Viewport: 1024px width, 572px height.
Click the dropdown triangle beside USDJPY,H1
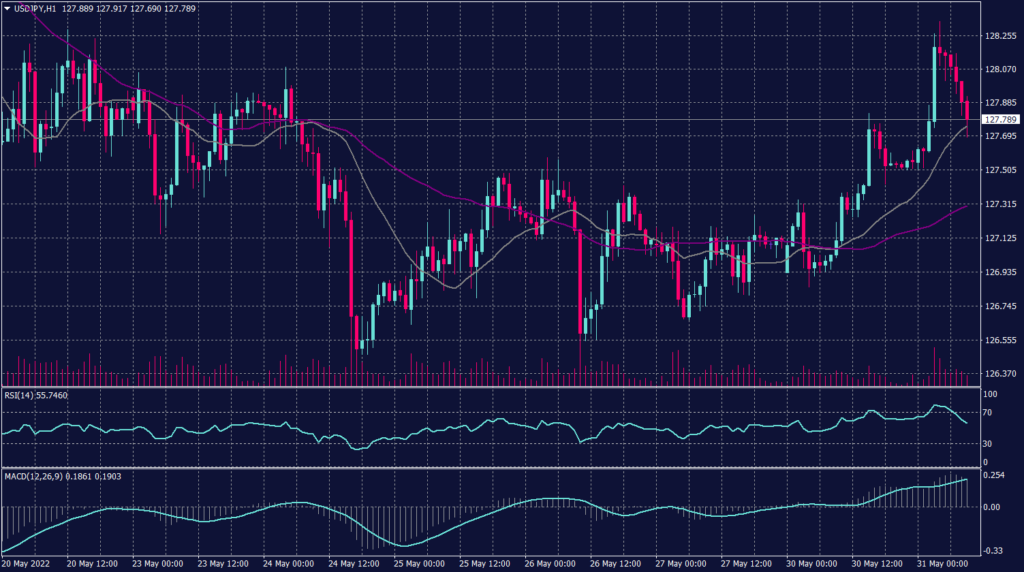click(7, 8)
